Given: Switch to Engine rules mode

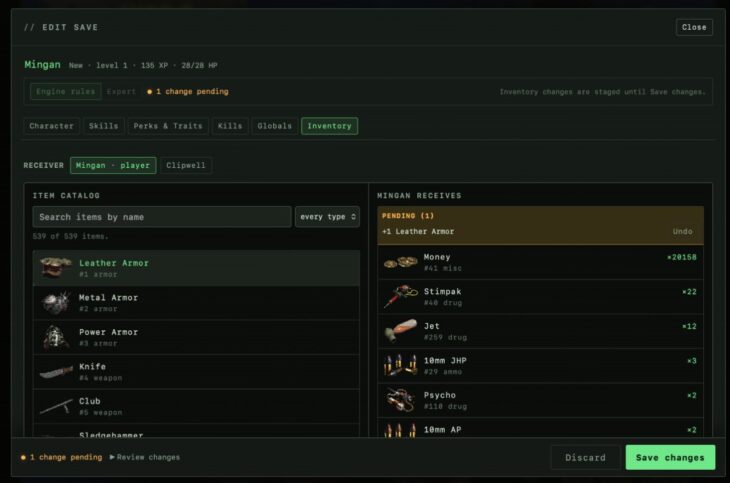Looking at the screenshot, I should pos(66,91).
